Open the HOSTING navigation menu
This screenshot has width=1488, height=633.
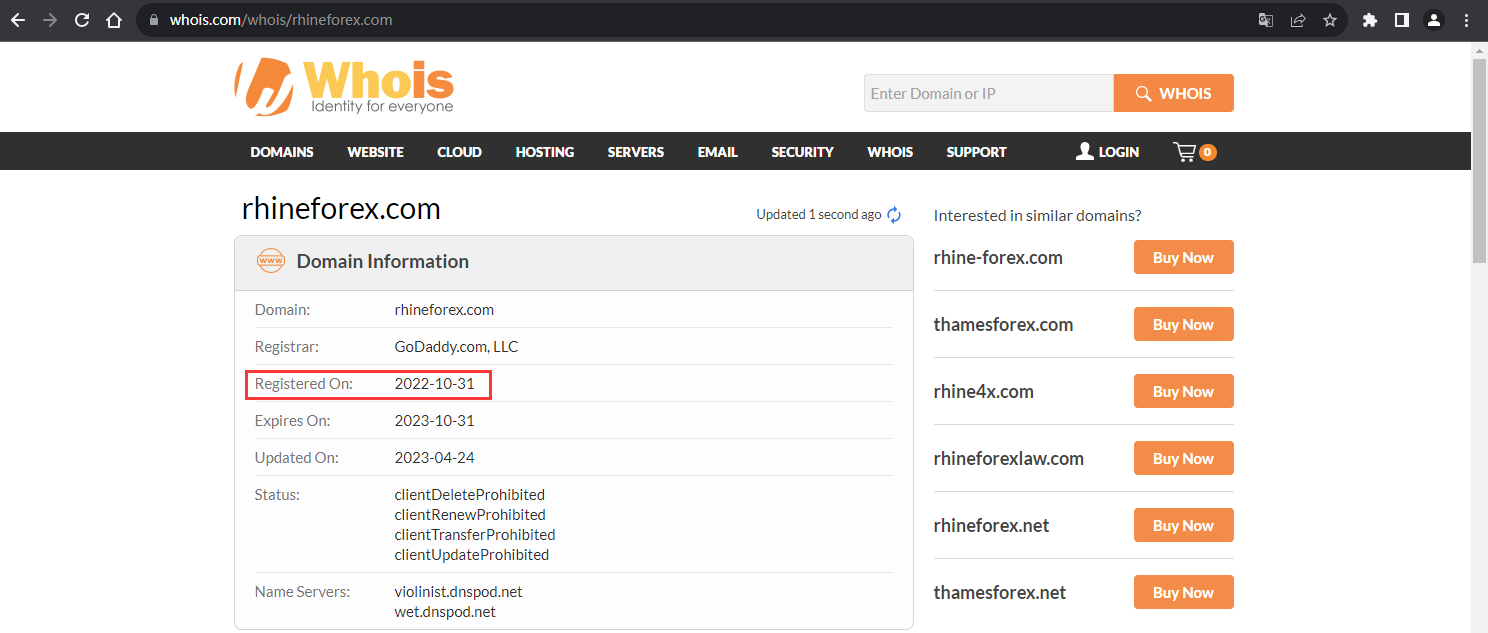(x=545, y=152)
